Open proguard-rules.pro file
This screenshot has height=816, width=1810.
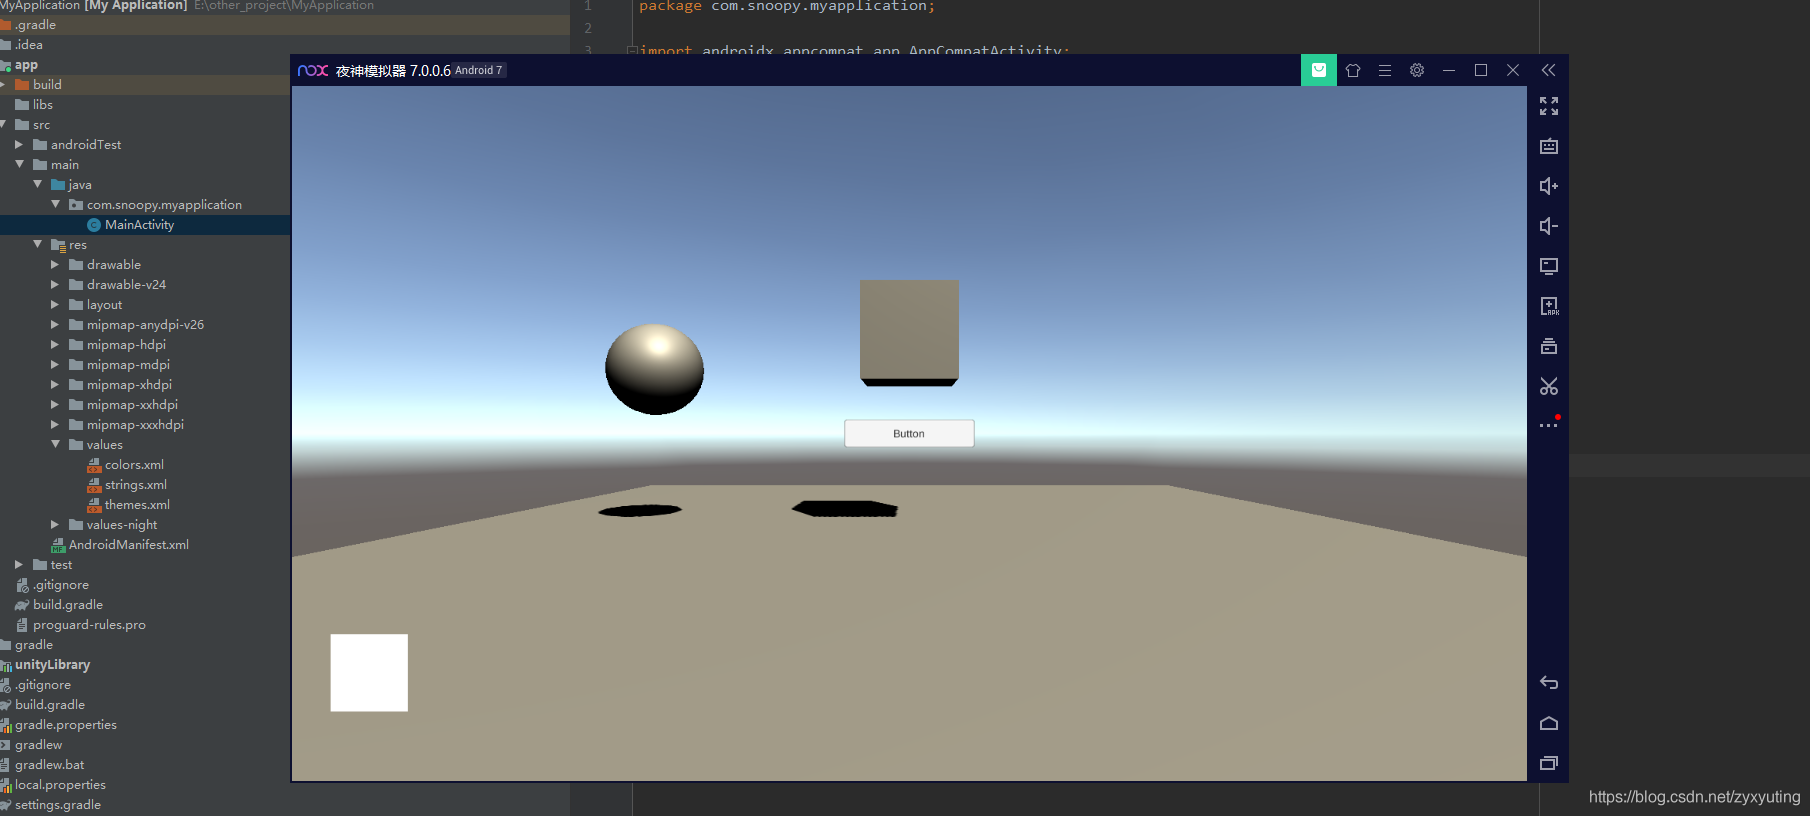coord(89,625)
